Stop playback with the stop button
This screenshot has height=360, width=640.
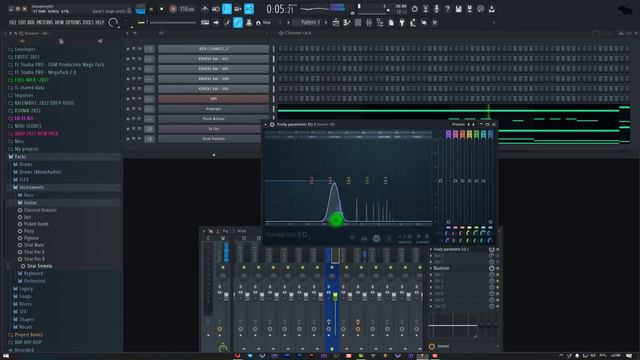162,9
